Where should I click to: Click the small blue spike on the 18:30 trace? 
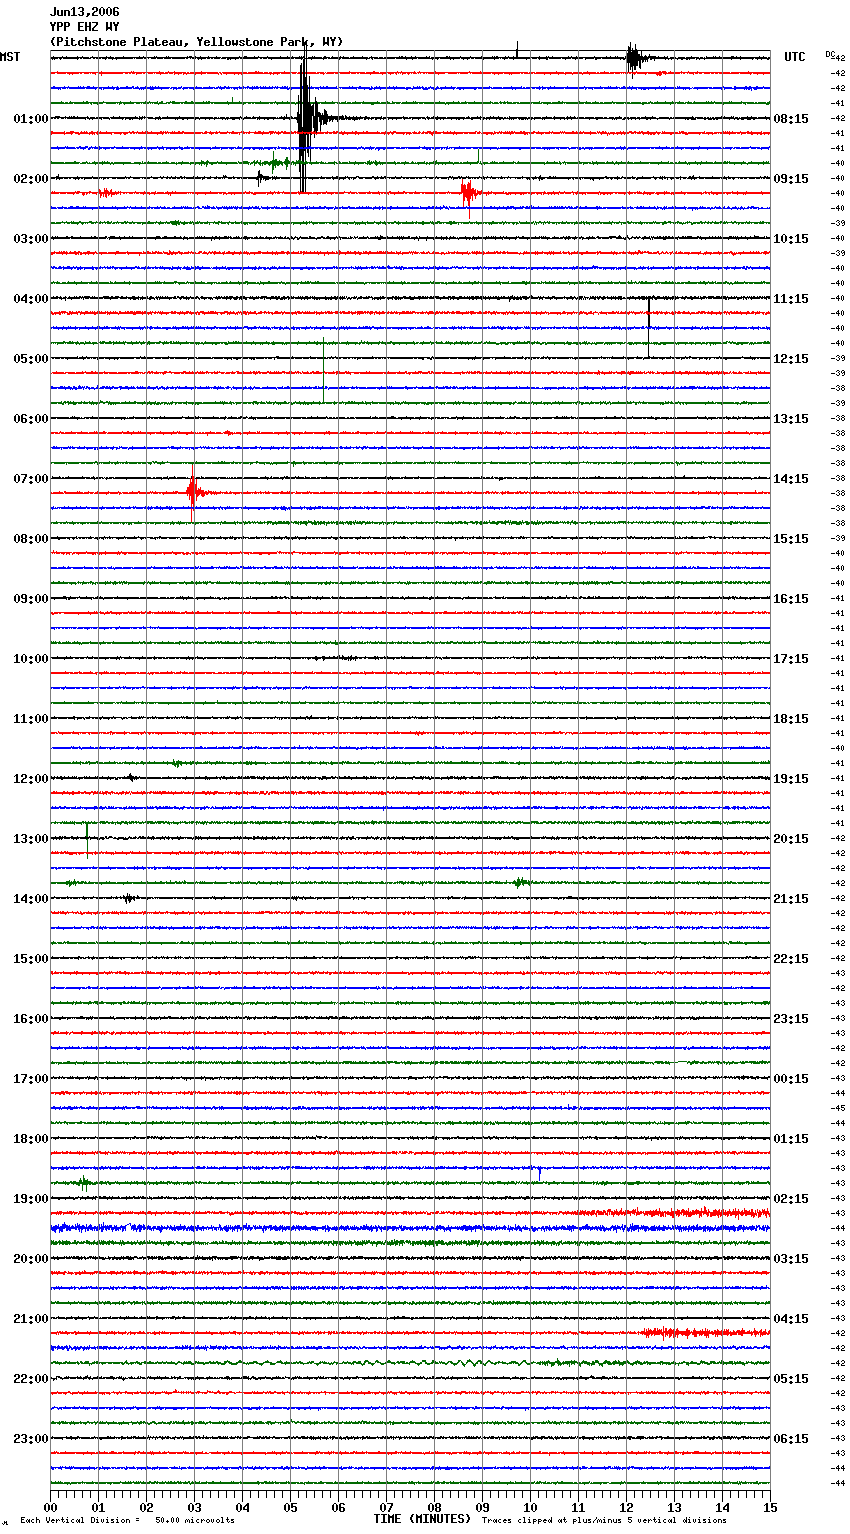click(x=539, y=1172)
